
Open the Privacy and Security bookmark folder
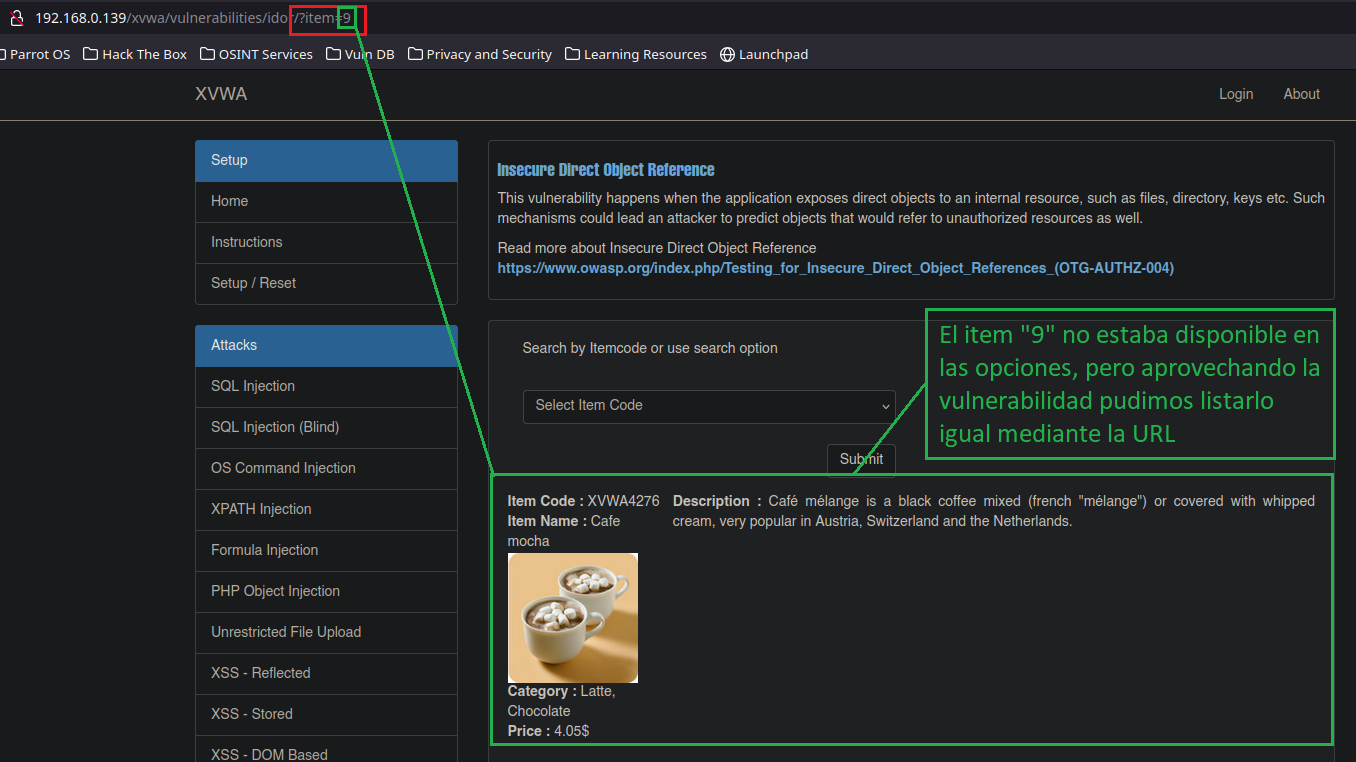coord(480,54)
